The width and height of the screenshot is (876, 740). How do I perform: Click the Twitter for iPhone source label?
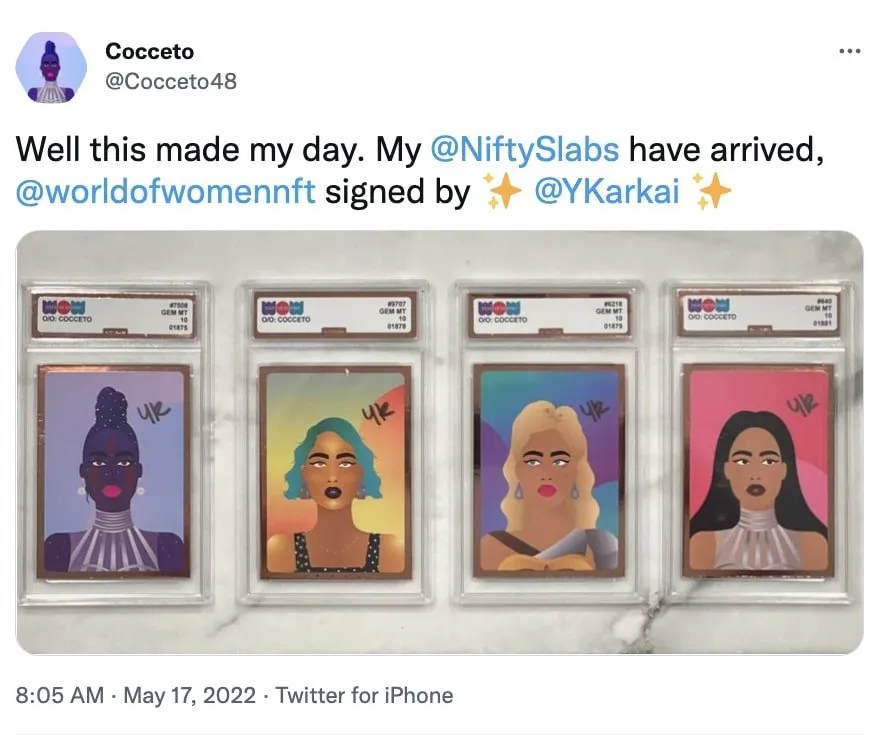[x=364, y=695]
